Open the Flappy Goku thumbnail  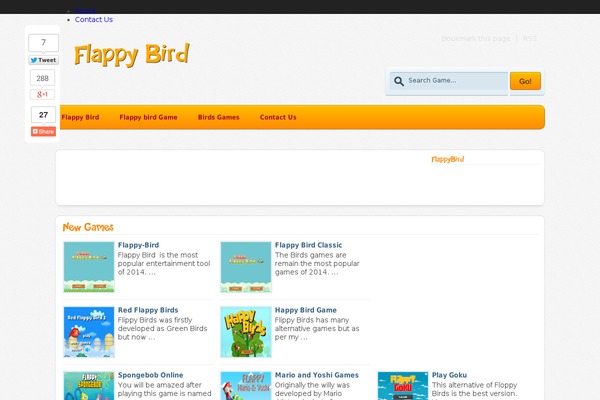coord(403,386)
